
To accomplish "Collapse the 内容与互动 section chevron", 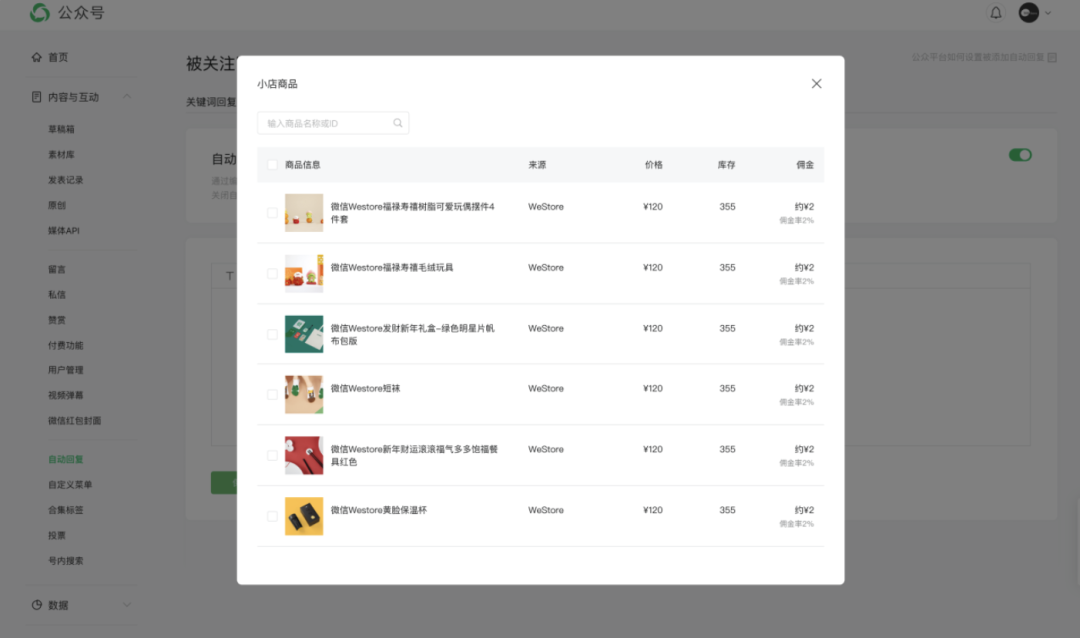I will (127, 97).
